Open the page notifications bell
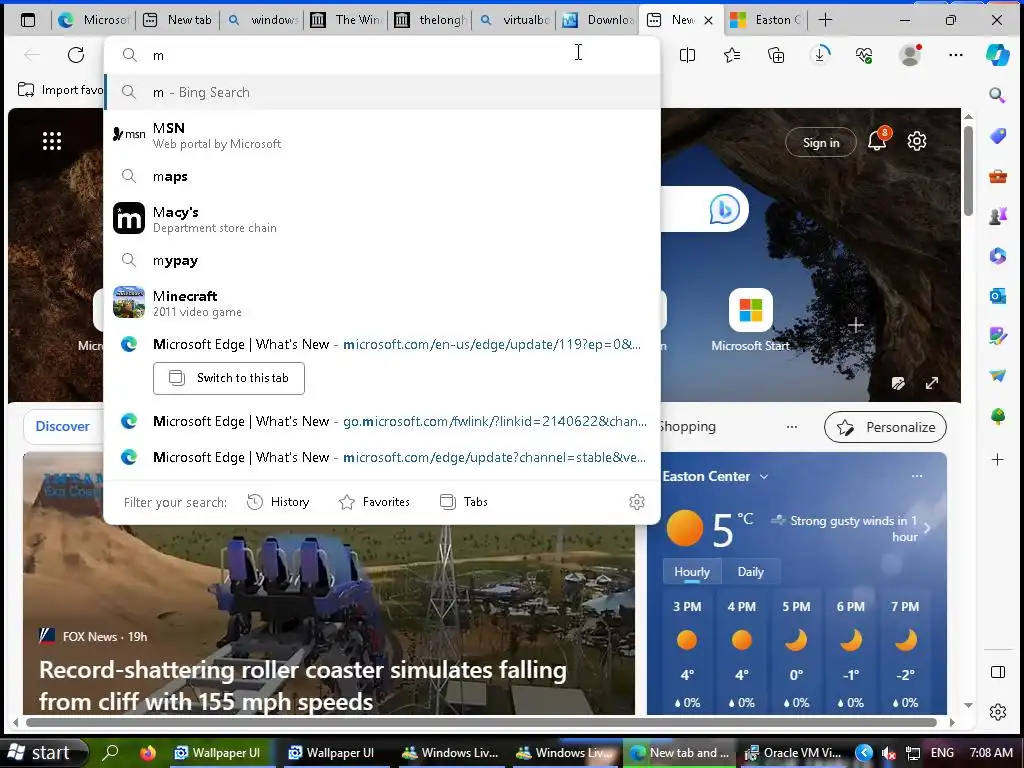 click(878, 140)
